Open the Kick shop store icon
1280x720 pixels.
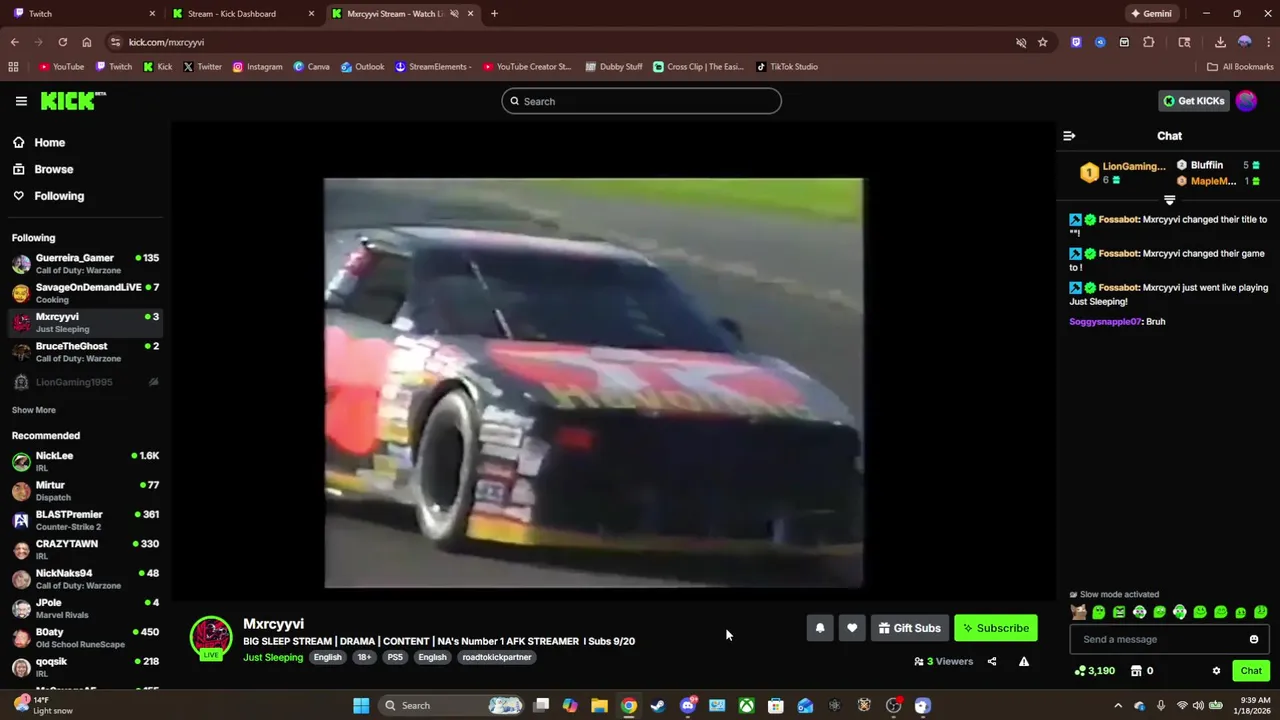click(x=1136, y=671)
